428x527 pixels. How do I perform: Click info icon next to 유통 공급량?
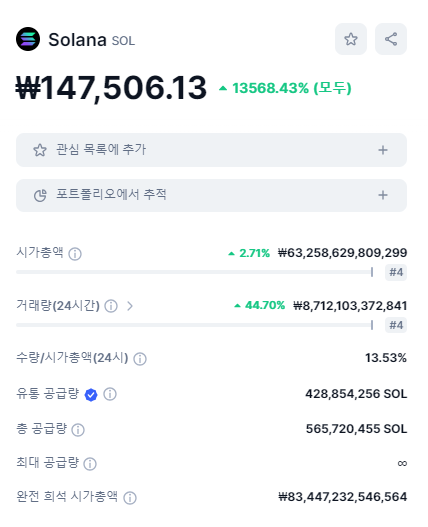pyautogui.click(x=110, y=394)
